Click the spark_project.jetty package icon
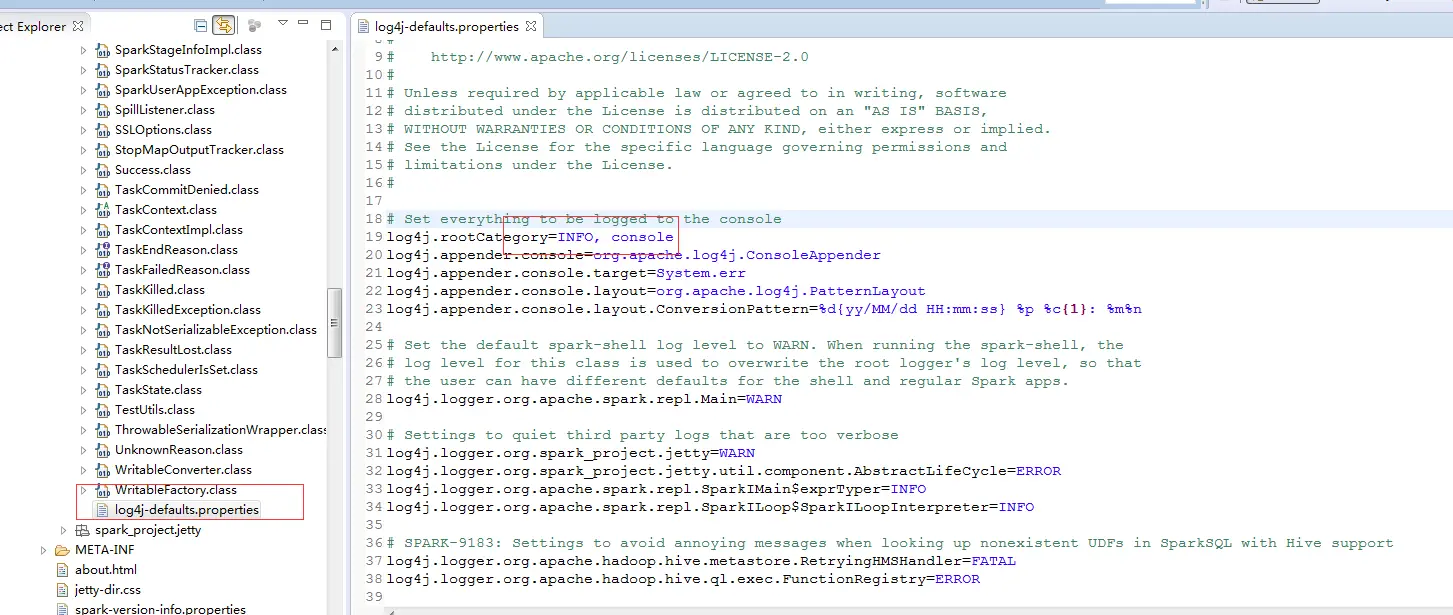Screen dimensions: 1453x615 coord(82,530)
